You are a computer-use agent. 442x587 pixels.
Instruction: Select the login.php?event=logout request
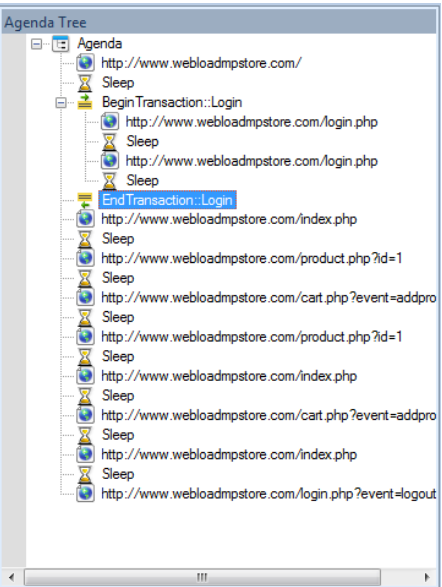269,494
